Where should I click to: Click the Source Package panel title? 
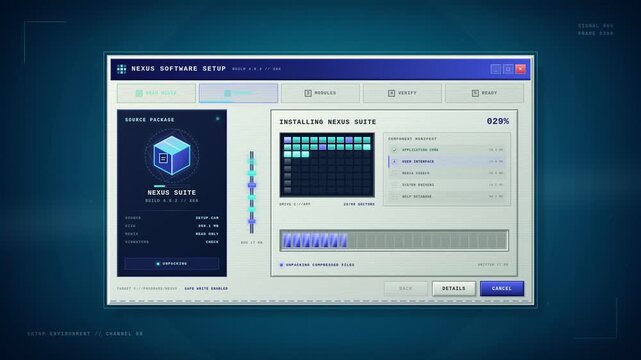(x=150, y=120)
